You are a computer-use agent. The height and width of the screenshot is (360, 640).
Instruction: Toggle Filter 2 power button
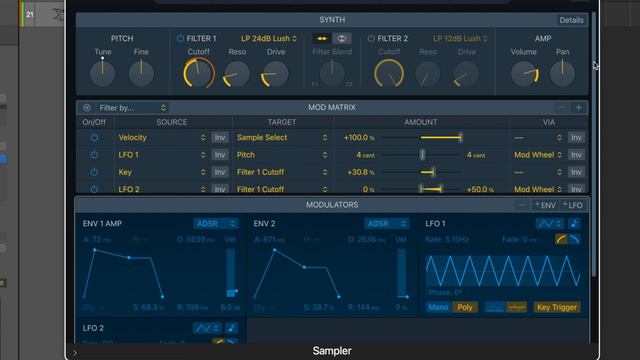coord(371,38)
